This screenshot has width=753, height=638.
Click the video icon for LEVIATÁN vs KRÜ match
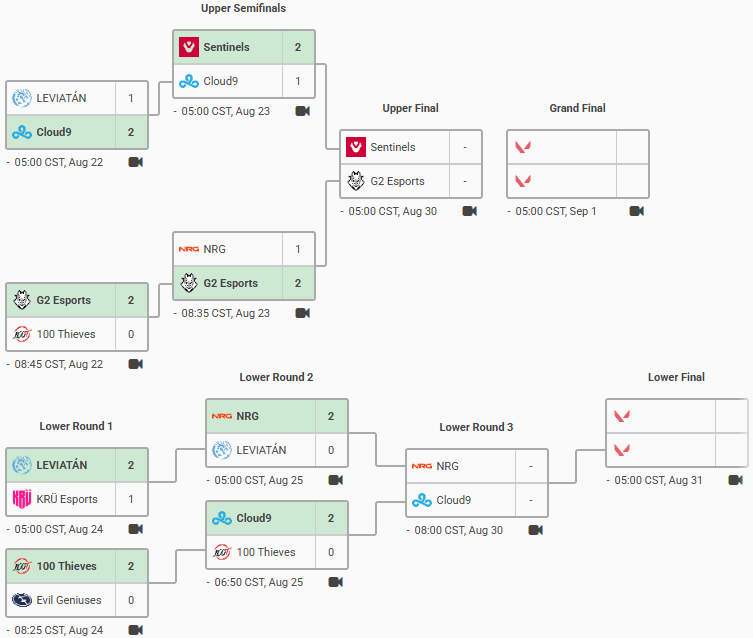[135, 530]
